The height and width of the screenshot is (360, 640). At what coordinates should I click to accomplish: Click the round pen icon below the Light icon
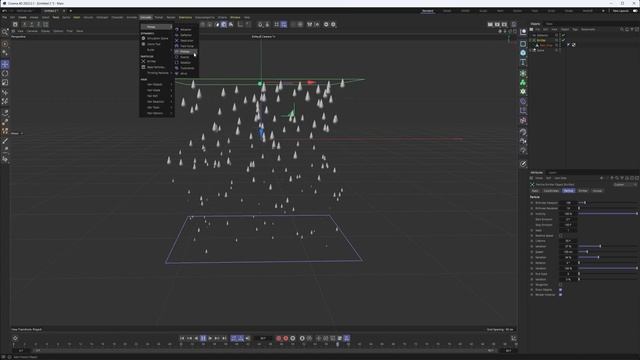pos(523,164)
